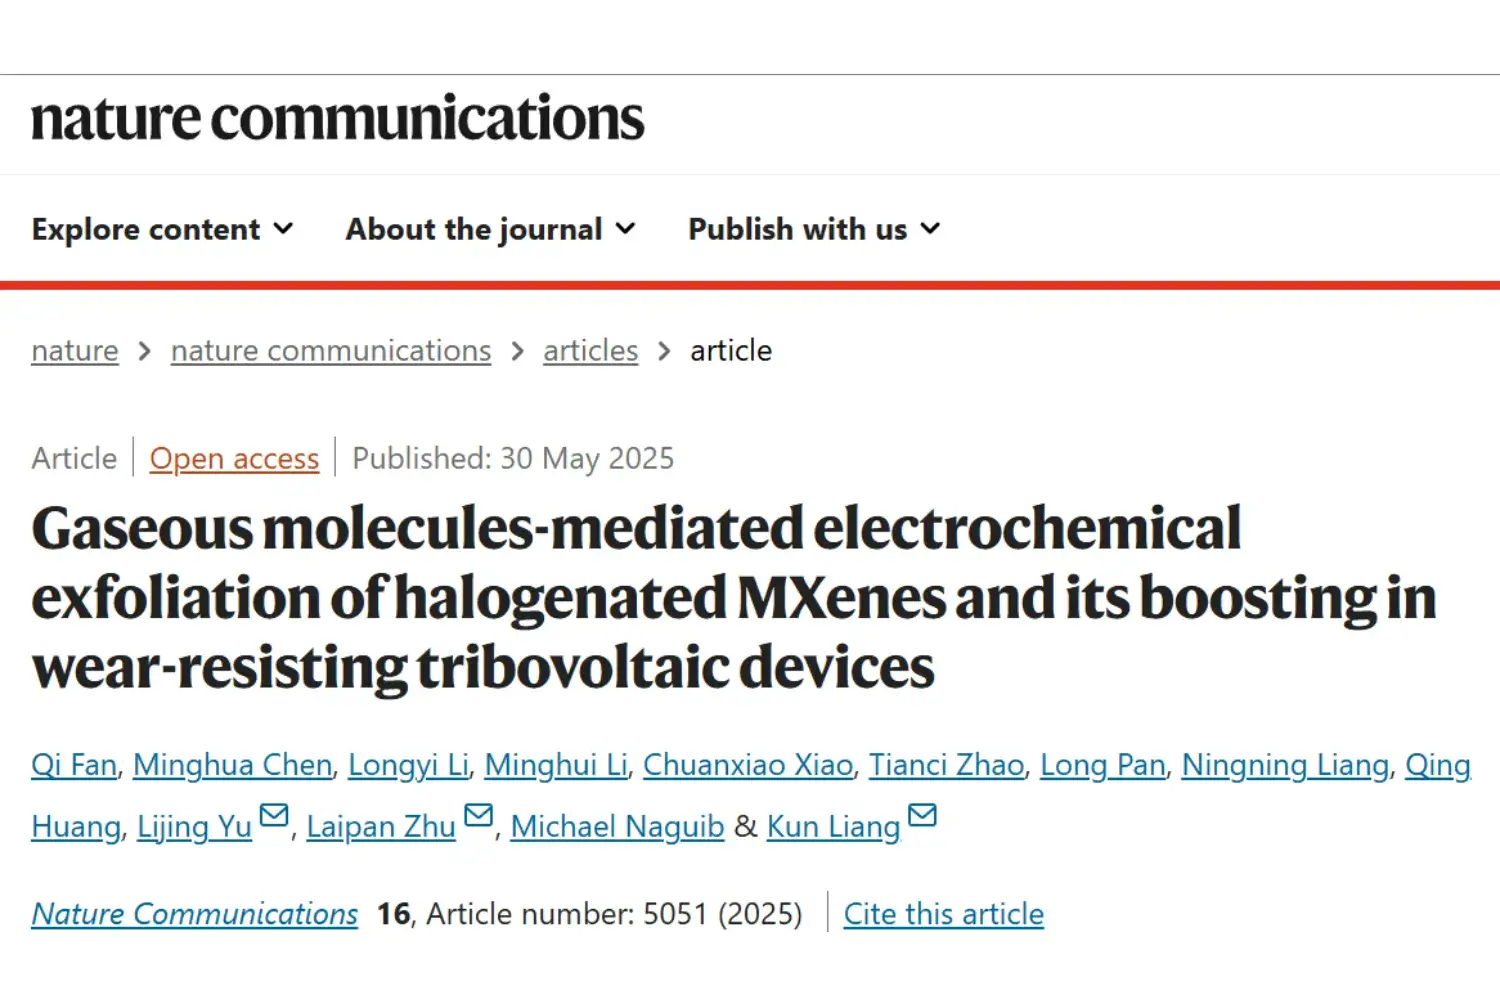Viewport: 1500px width, 1000px height.
Task: Click the envelope icon next to Laipan Zhu
Action: [x=479, y=816]
